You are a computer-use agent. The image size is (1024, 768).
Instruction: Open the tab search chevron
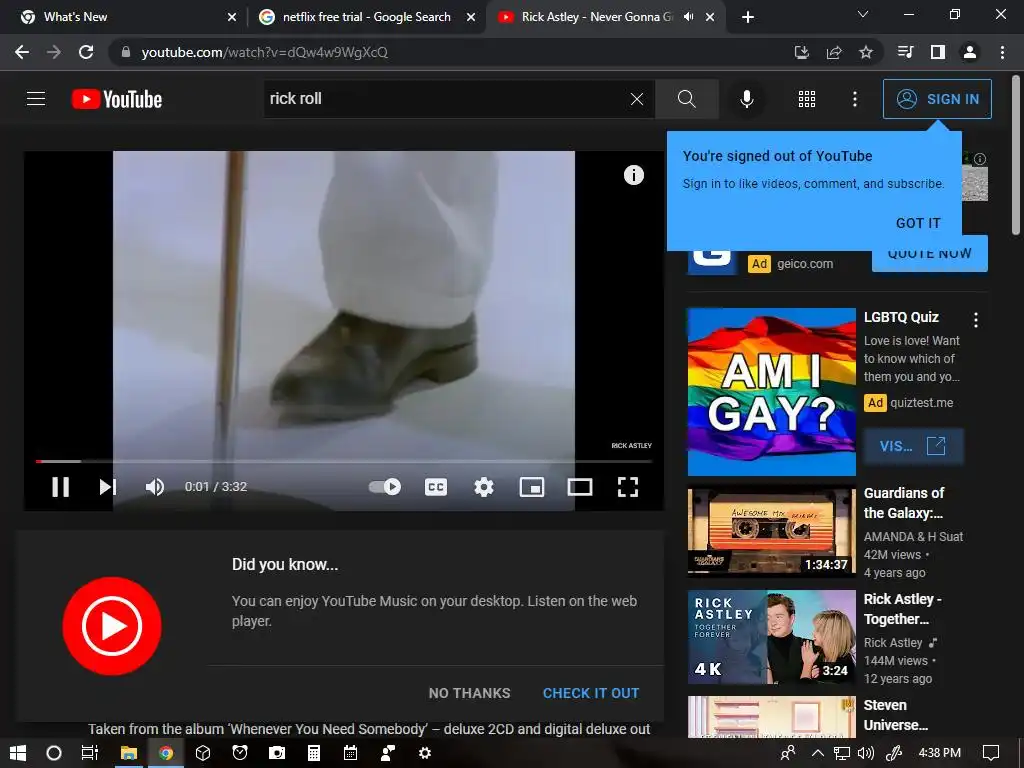pyautogui.click(x=863, y=14)
